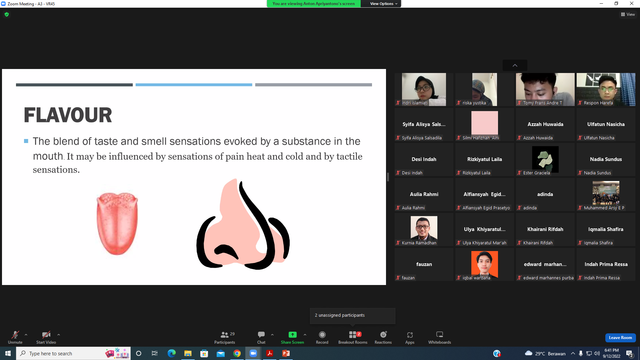The image size is (640, 360).
Task: Collapse gallery with the up chevron
Action: (515, 65)
